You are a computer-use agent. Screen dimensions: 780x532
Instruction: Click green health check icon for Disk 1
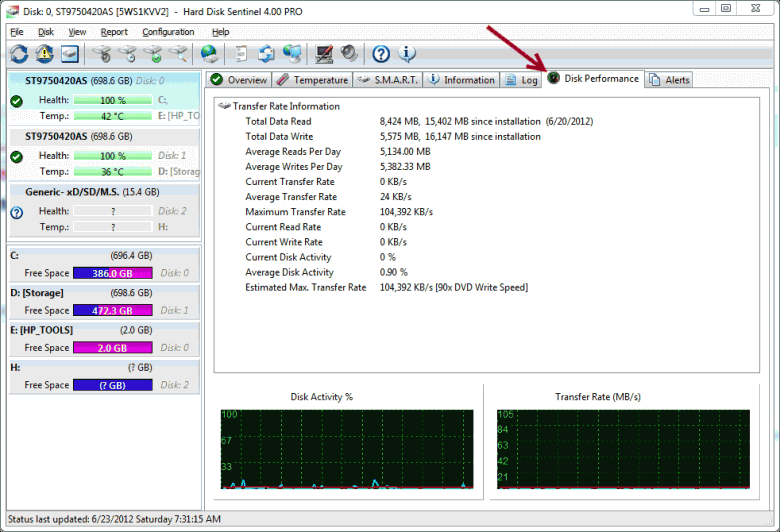[16, 157]
